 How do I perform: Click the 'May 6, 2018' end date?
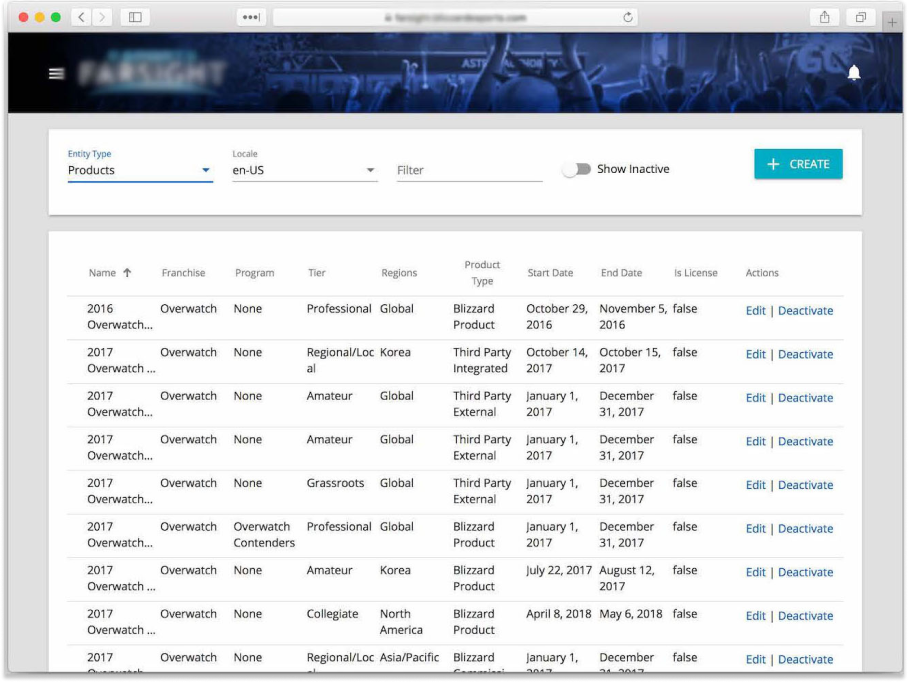(631, 614)
